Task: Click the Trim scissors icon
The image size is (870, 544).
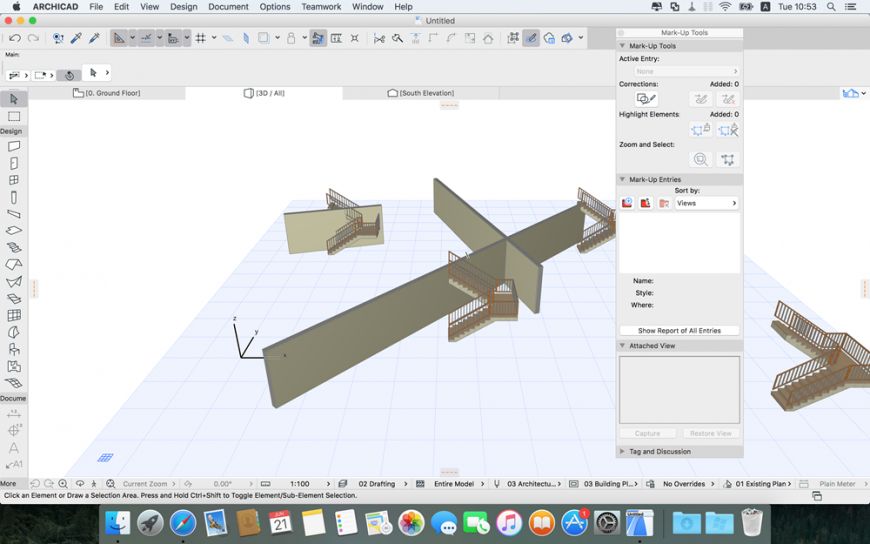Action: coord(379,38)
